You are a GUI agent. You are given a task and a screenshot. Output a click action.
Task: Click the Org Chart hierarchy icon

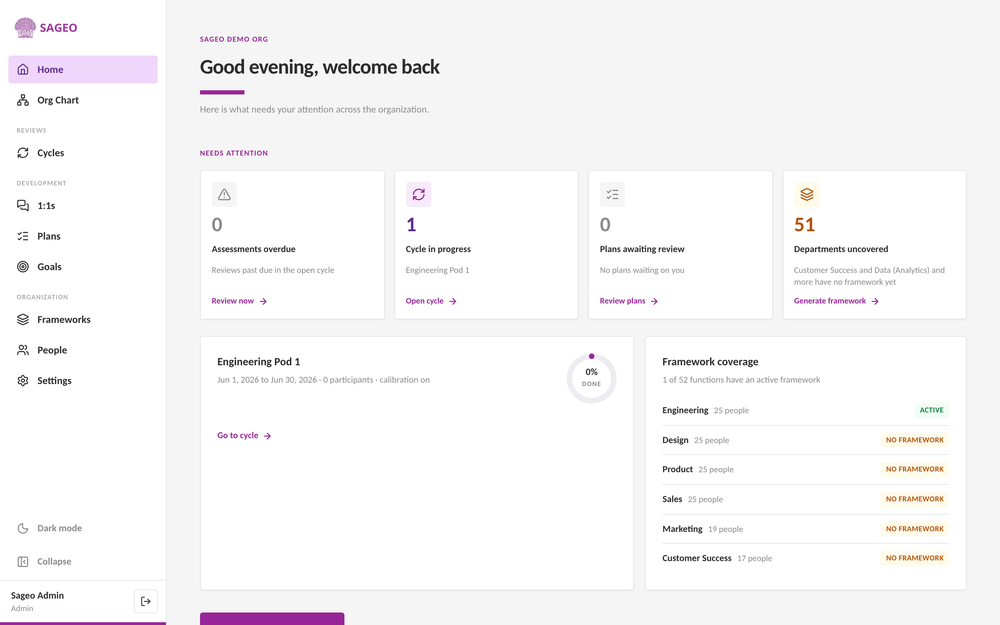[x=23, y=100]
